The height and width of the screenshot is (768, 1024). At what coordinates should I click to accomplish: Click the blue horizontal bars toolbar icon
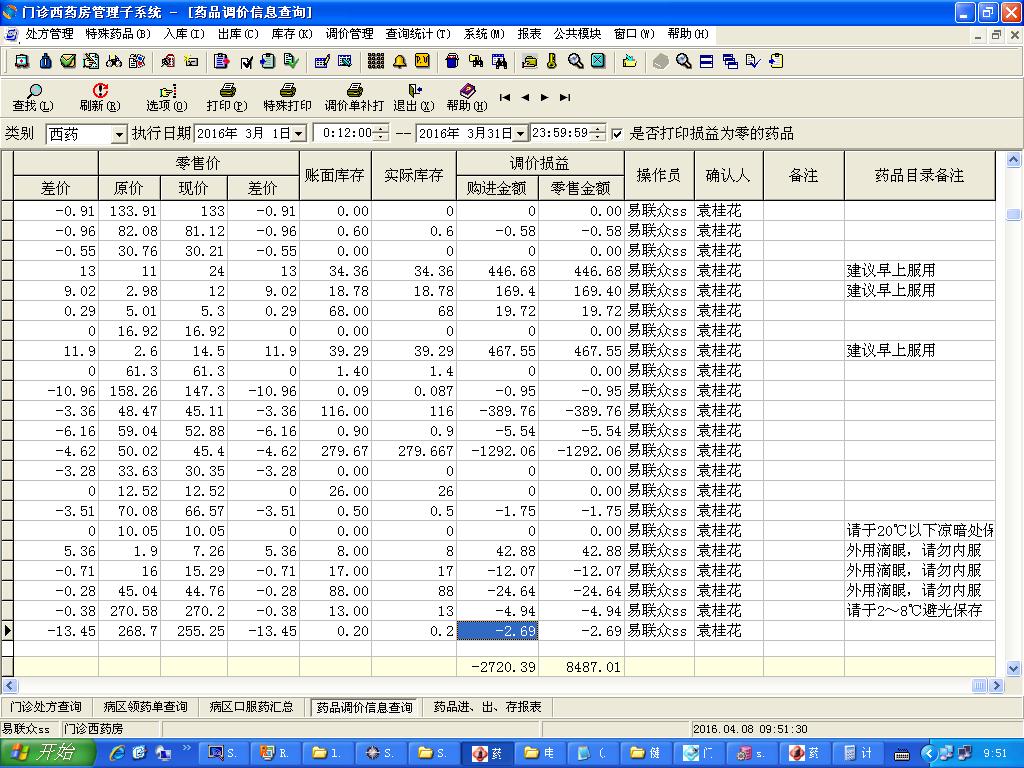[x=706, y=61]
